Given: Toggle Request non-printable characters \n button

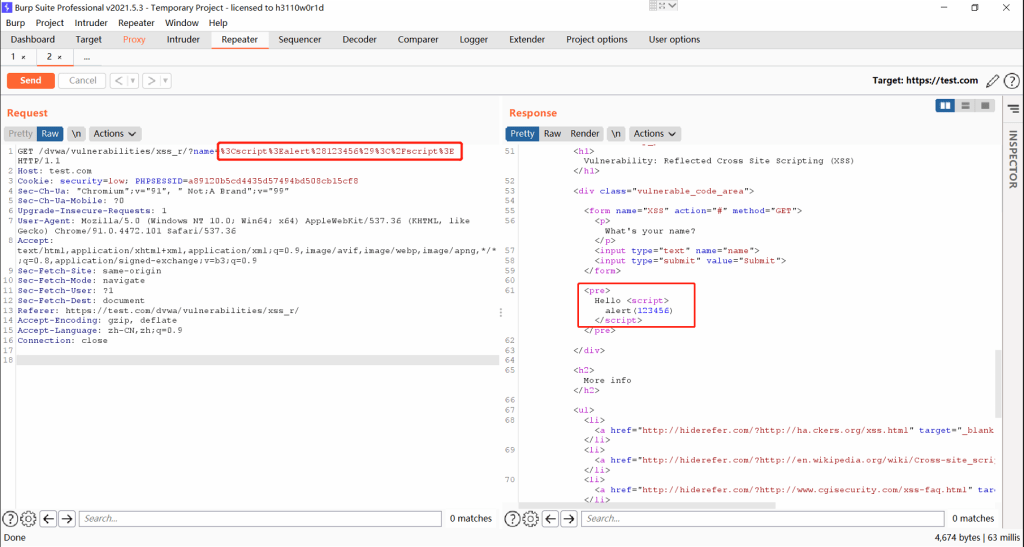Looking at the screenshot, I should tap(77, 134).
